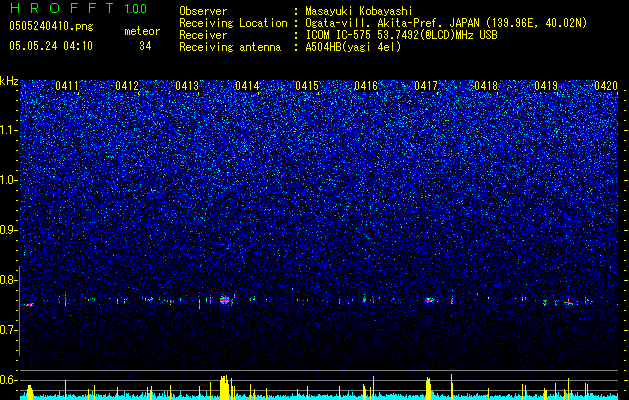
Task: Click the receiver ICOM IC-575 frequency text
Action: pyautogui.click(x=401, y=35)
